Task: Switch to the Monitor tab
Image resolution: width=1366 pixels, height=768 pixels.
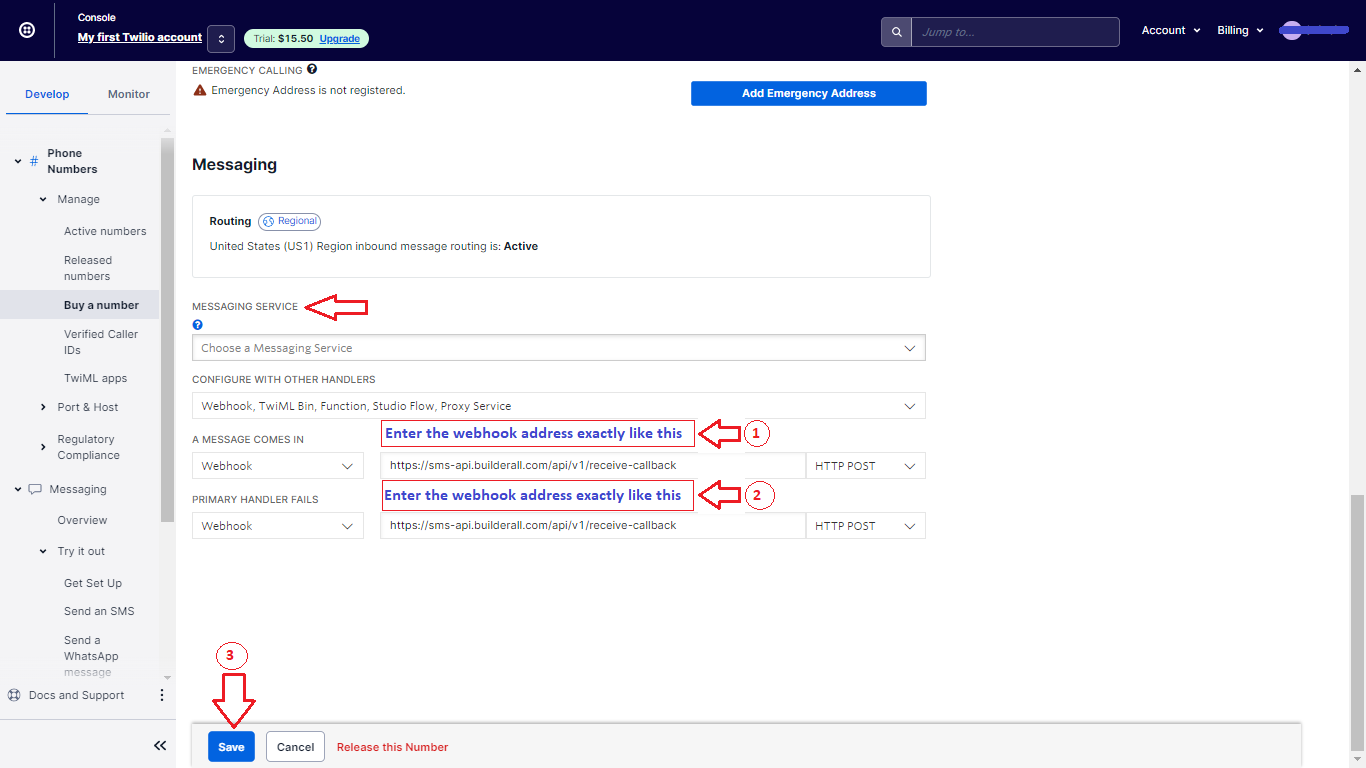Action: click(129, 94)
